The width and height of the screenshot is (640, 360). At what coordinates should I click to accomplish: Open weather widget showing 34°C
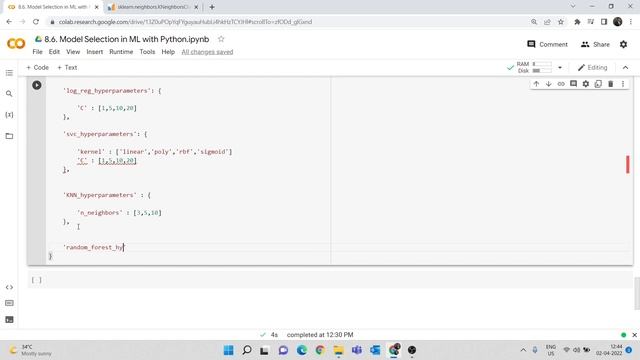[x=31, y=350]
